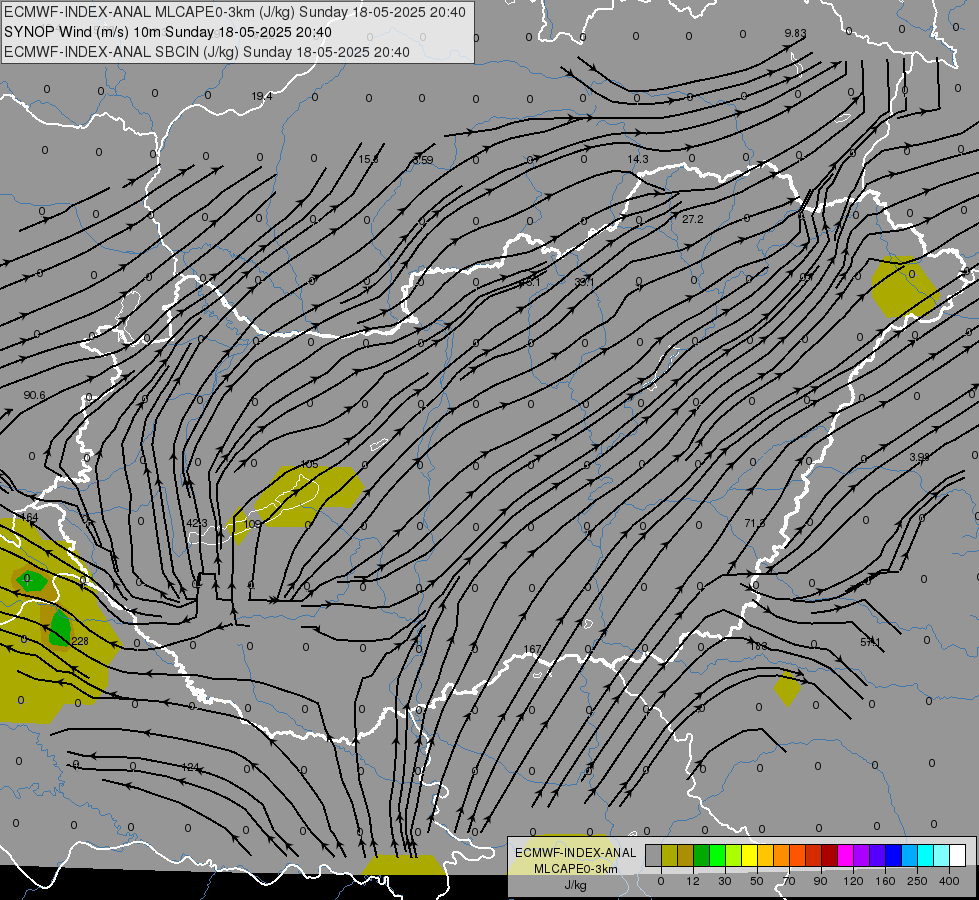This screenshot has height=900, width=979.
Task: Click the gray swatch in the legend
Action: 654,855
